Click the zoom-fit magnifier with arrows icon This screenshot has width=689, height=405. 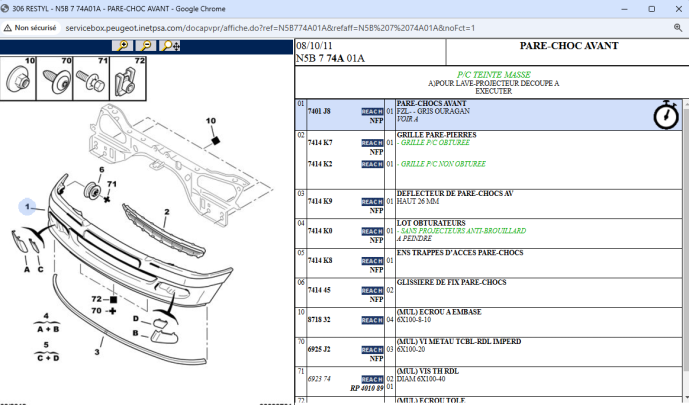(x=170, y=45)
